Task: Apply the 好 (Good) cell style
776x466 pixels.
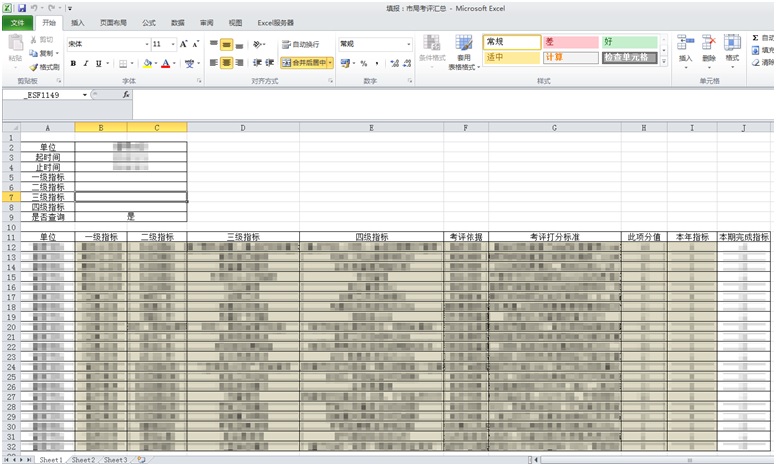Action: [x=629, y=42]
